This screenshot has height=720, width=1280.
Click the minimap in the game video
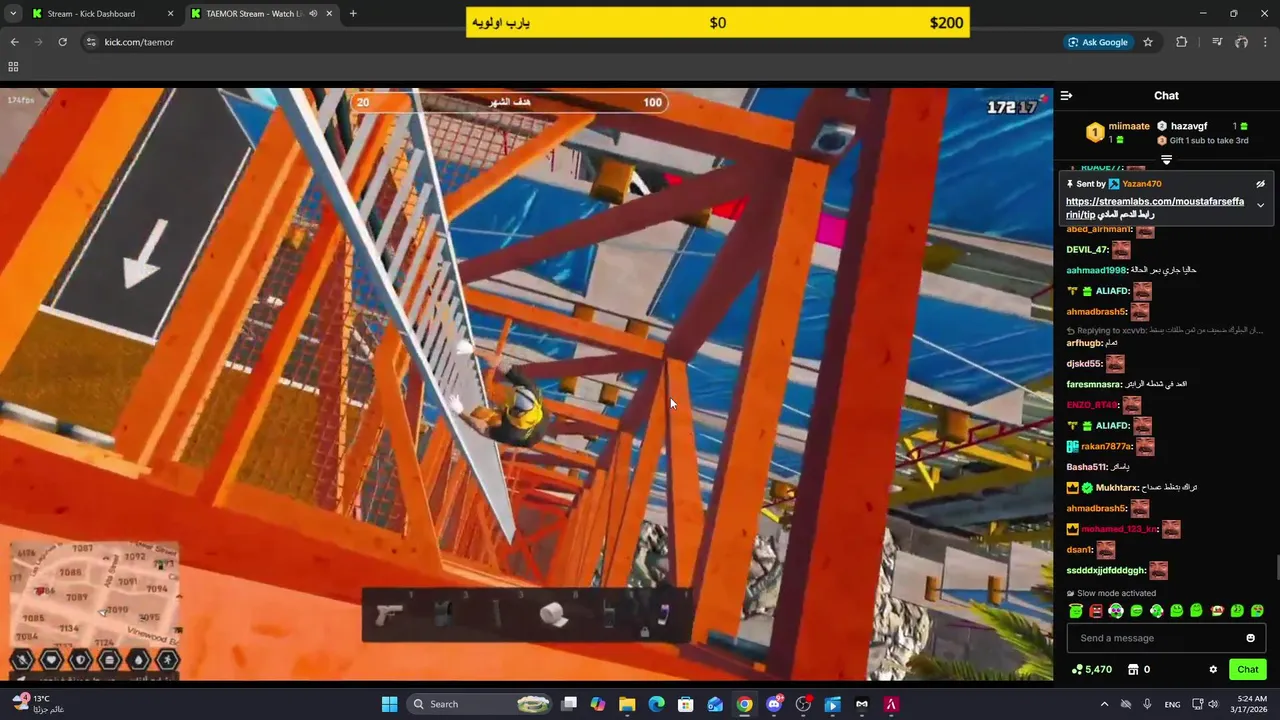coord(95,595)
